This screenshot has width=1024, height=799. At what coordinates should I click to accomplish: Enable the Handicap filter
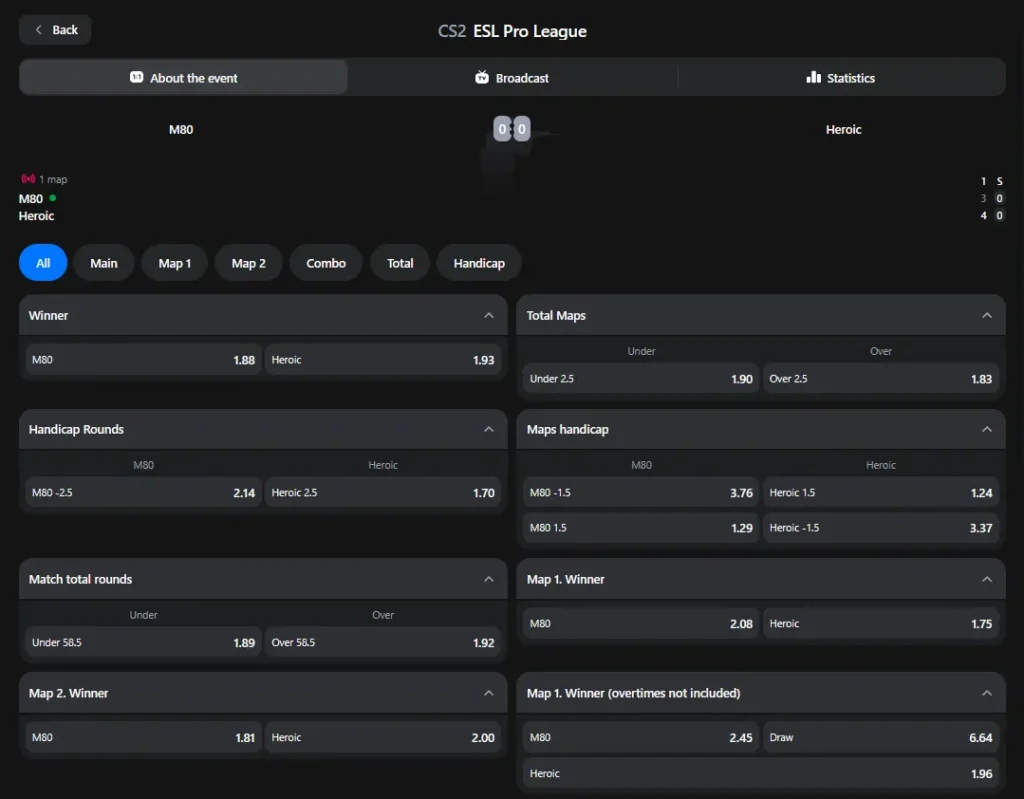(479, 262)
